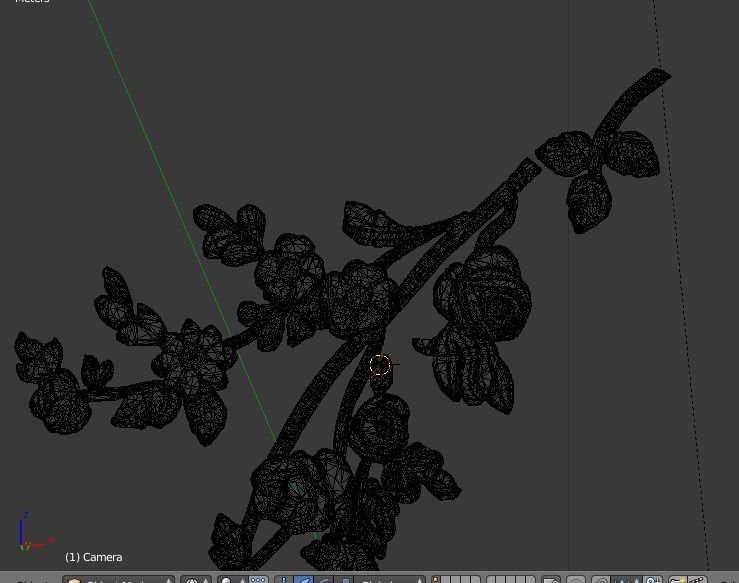Open the Object Mode selector dropdown

(x=118, y=580)
